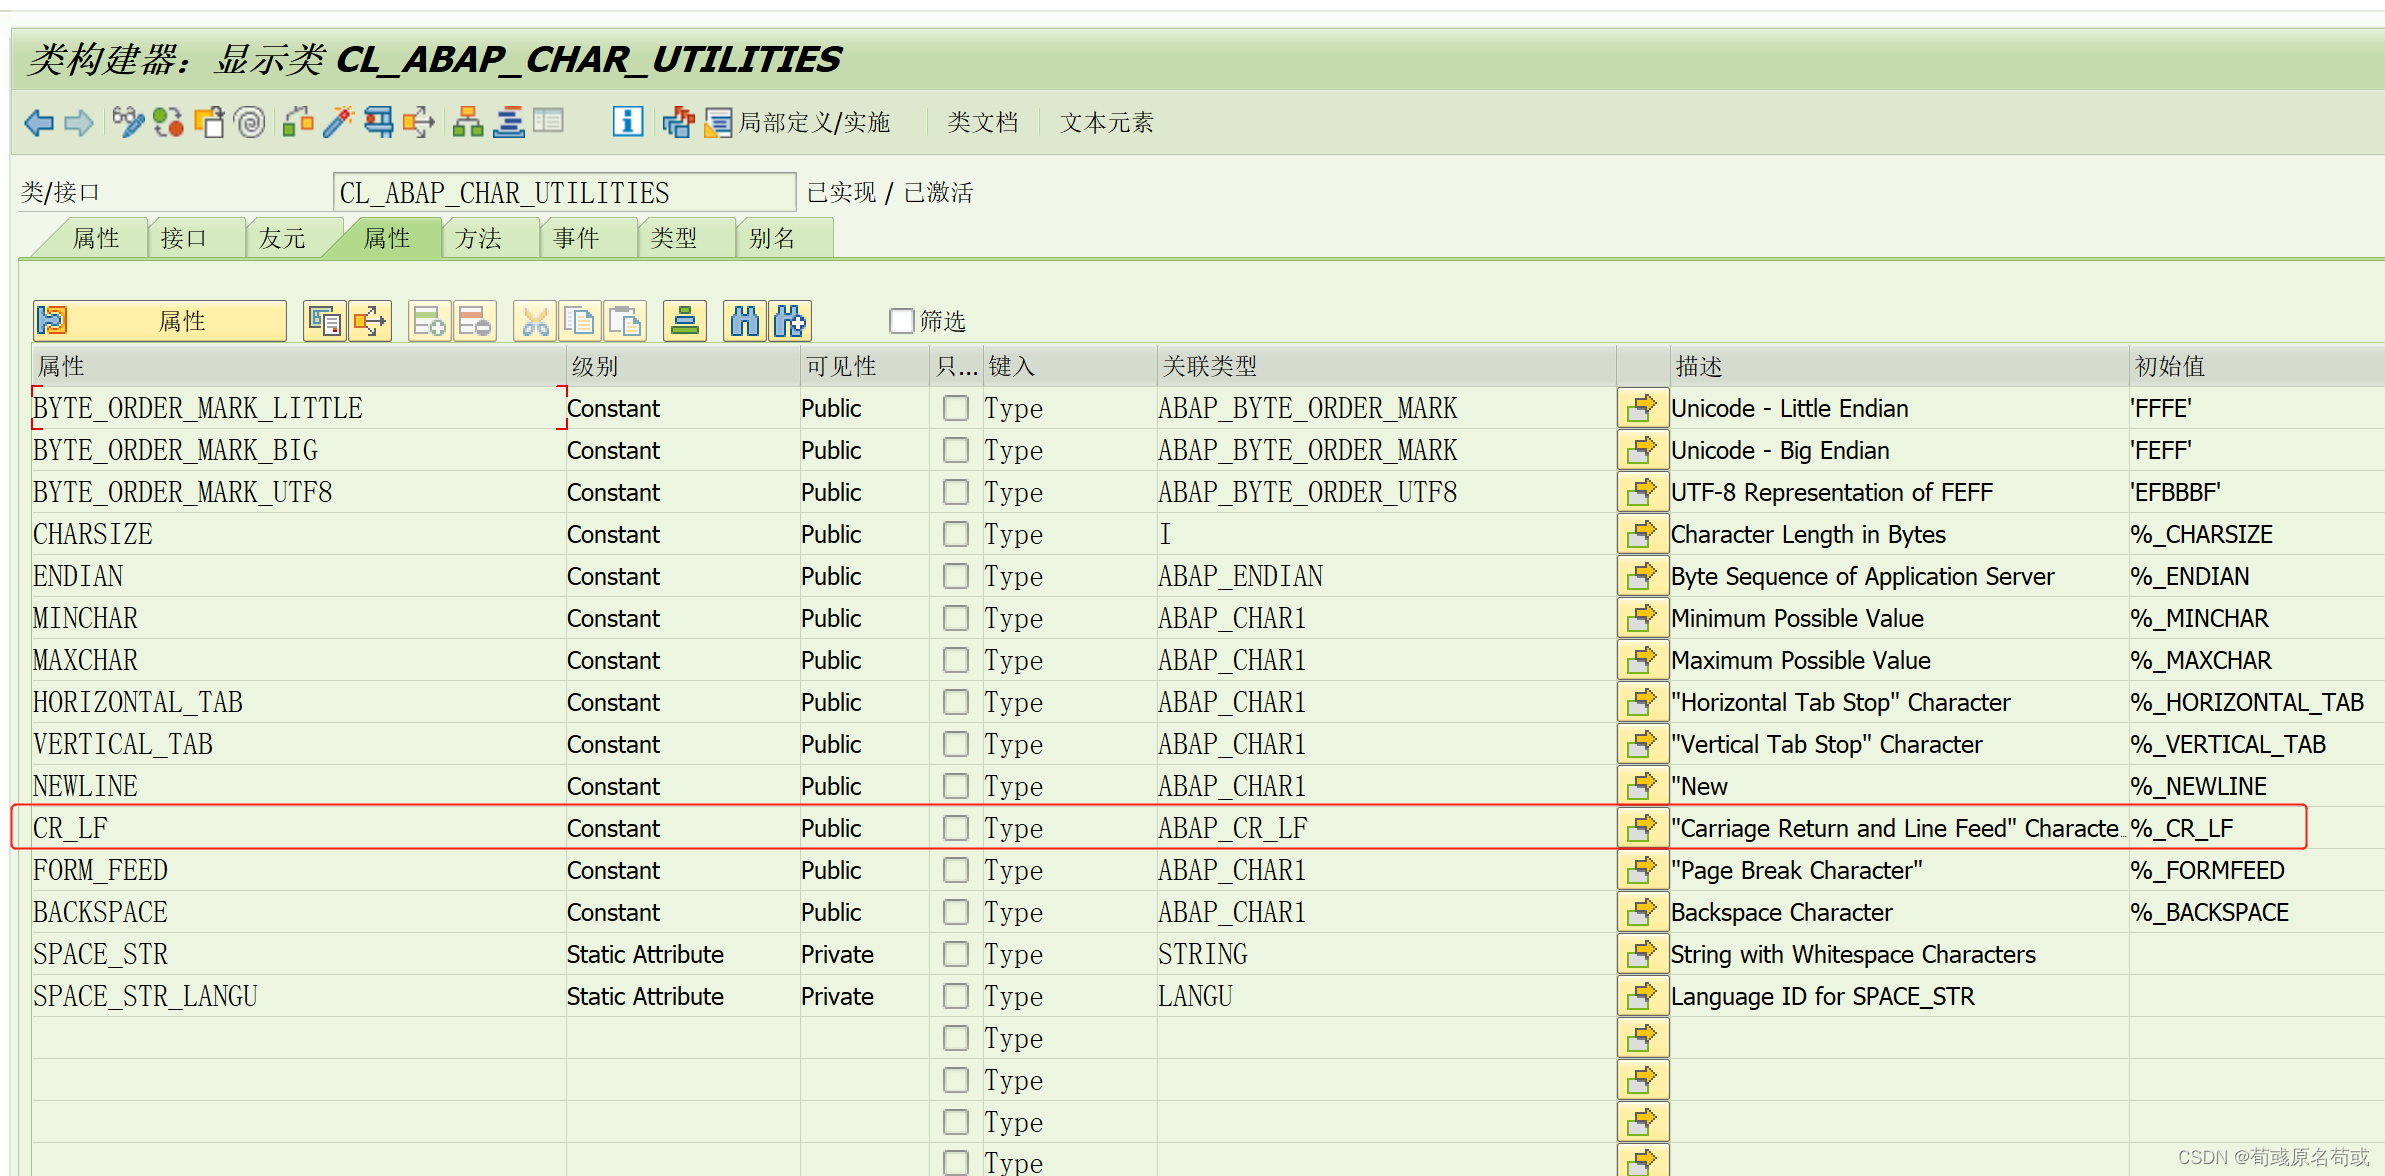2385x1176 pixels.
Task: Click the Active/Inactive switch icon
Action: pyautogui.click(x=168, y=122)
